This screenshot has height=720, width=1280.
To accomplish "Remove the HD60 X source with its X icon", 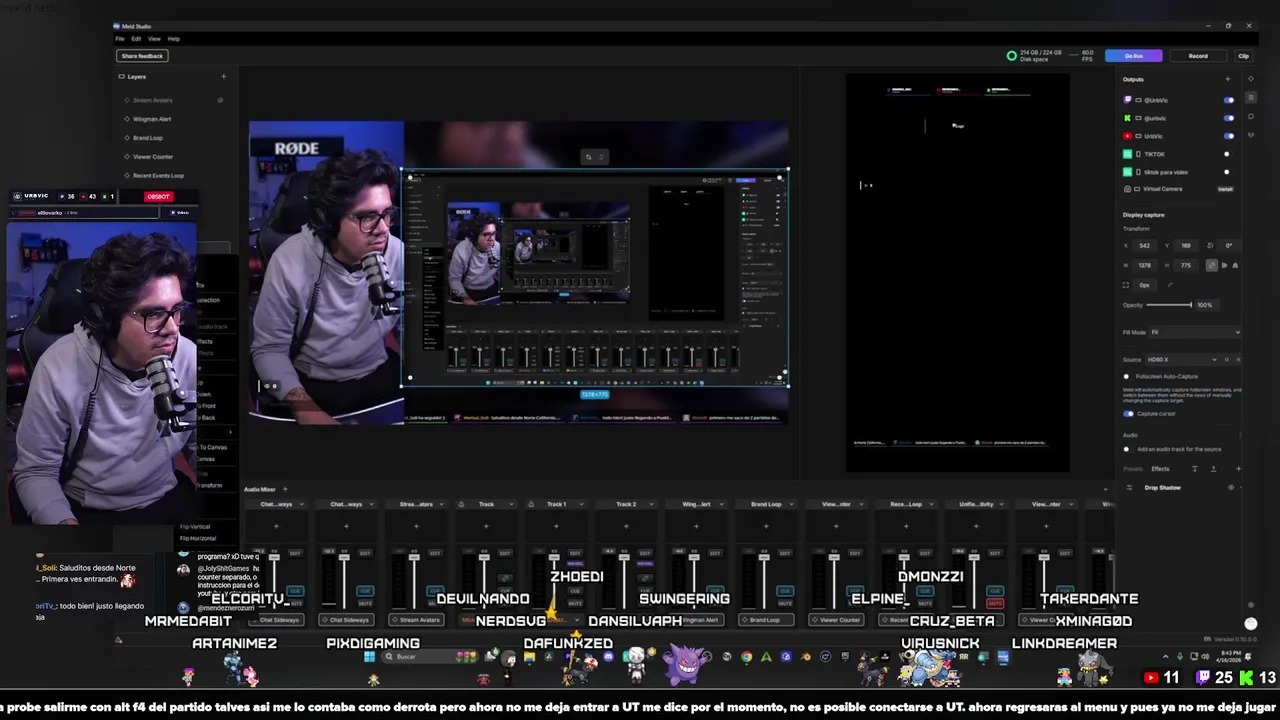I will click(1238, 359).
